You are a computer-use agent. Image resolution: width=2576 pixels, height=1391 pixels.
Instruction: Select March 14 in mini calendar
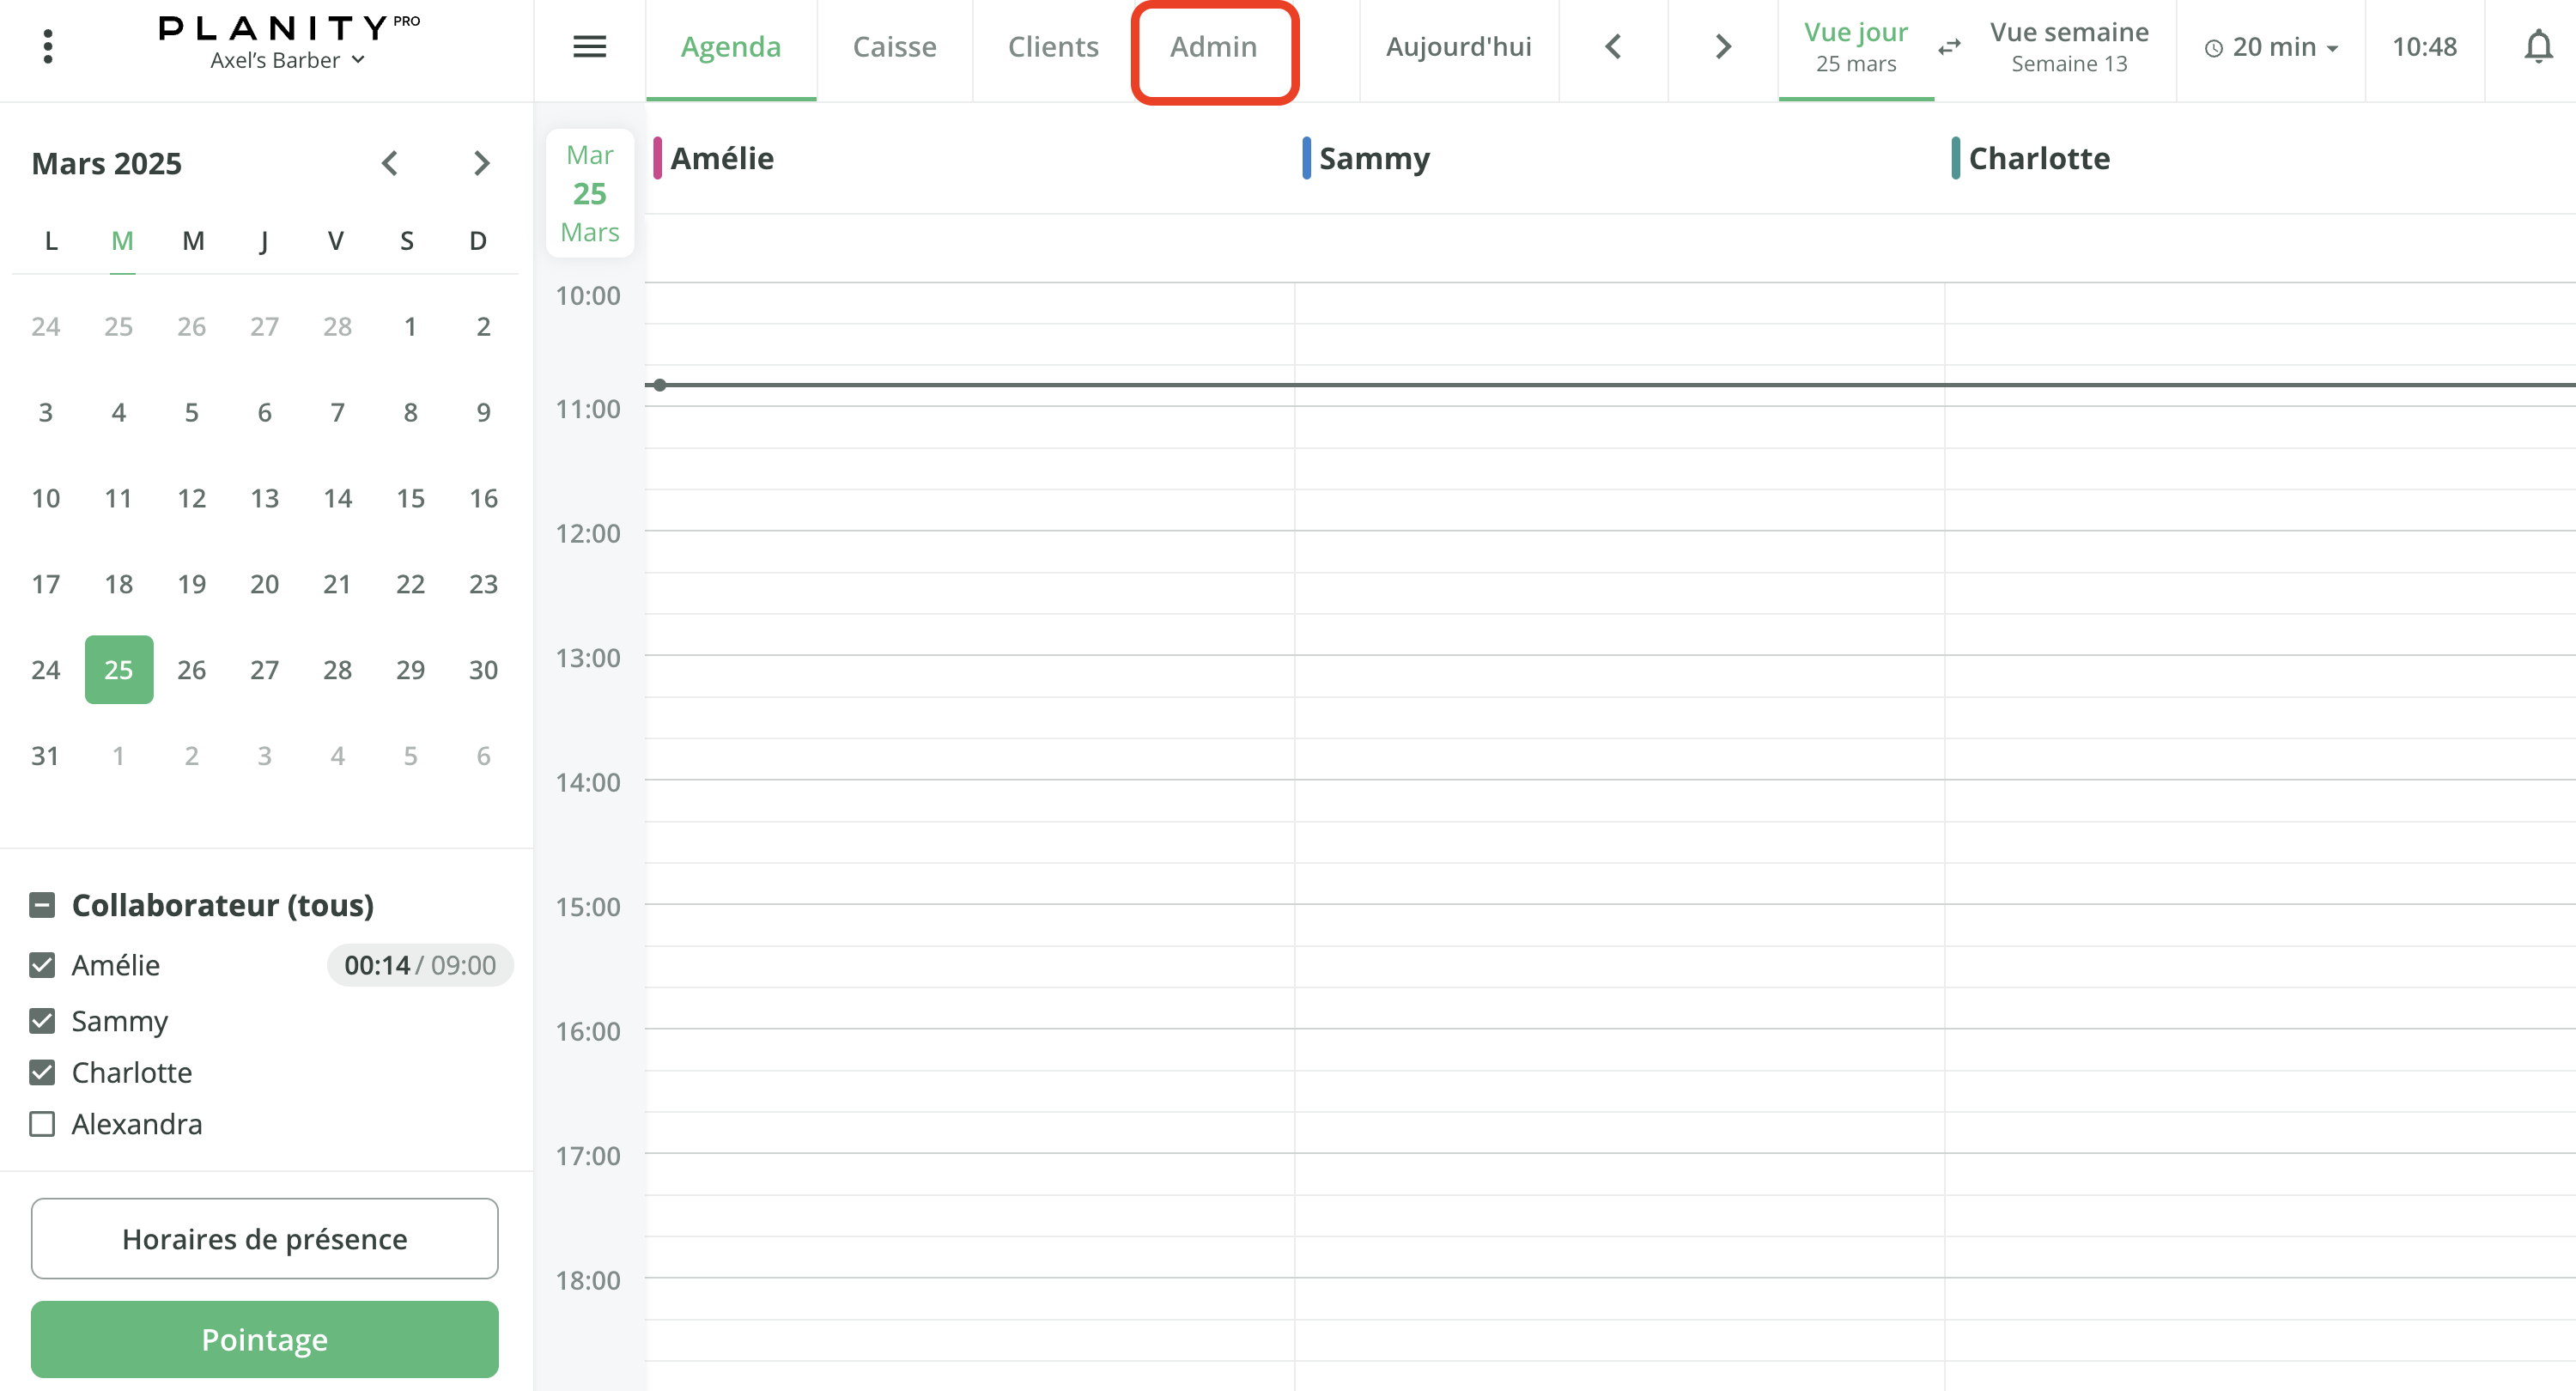point(337,498)
